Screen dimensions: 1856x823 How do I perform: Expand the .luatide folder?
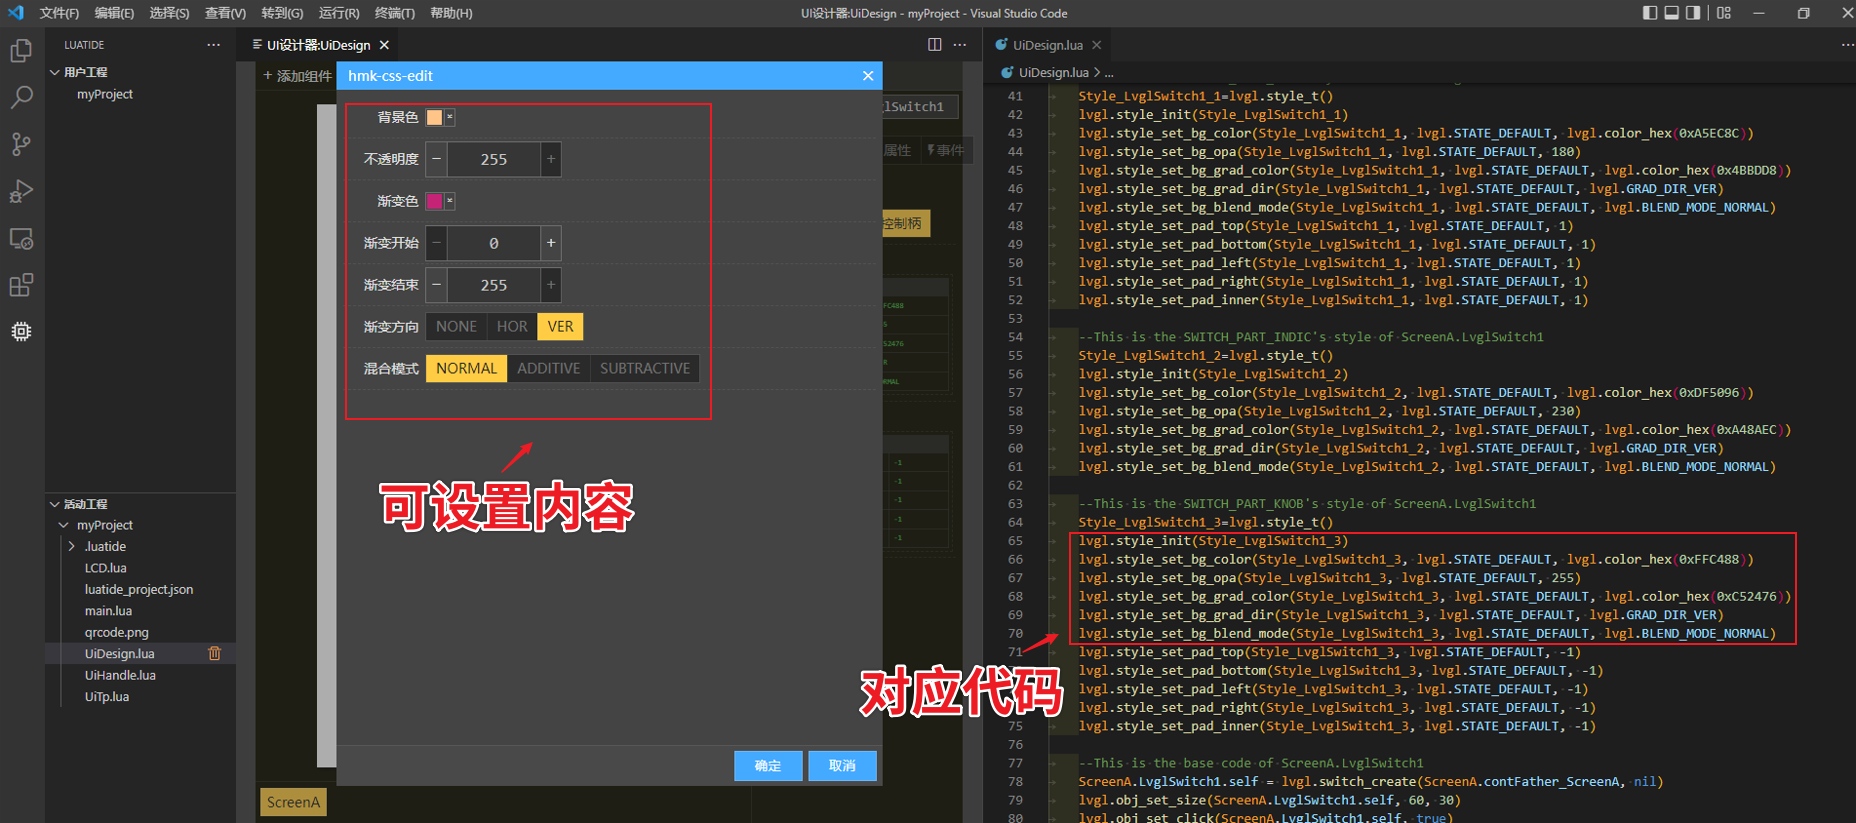72,547
